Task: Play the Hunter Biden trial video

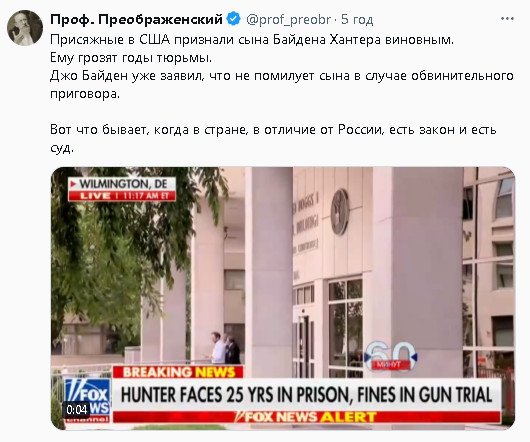Action: (283, 298)
